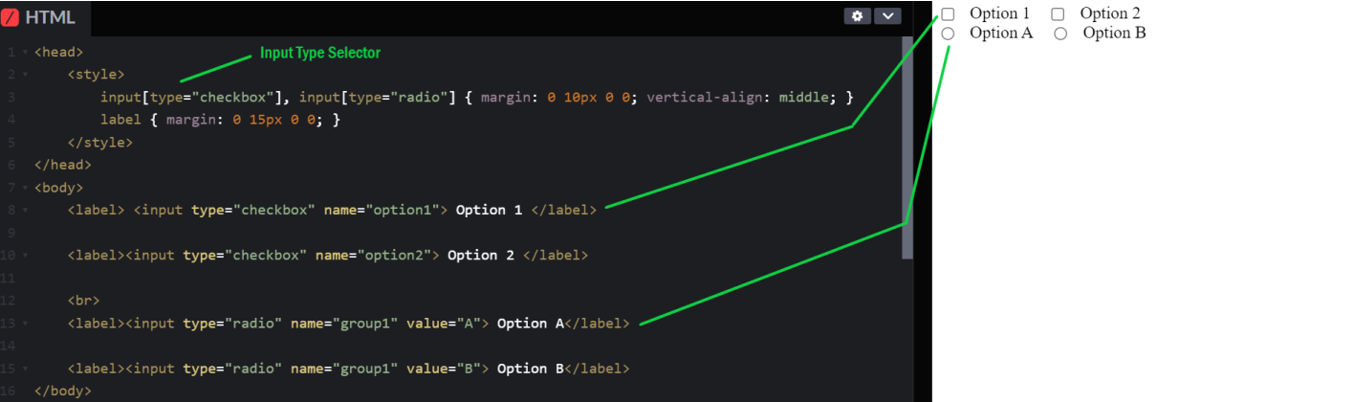Collapse the style tag fold arrow
Screen dimensions: 1363x402
(x=24, y=74)
